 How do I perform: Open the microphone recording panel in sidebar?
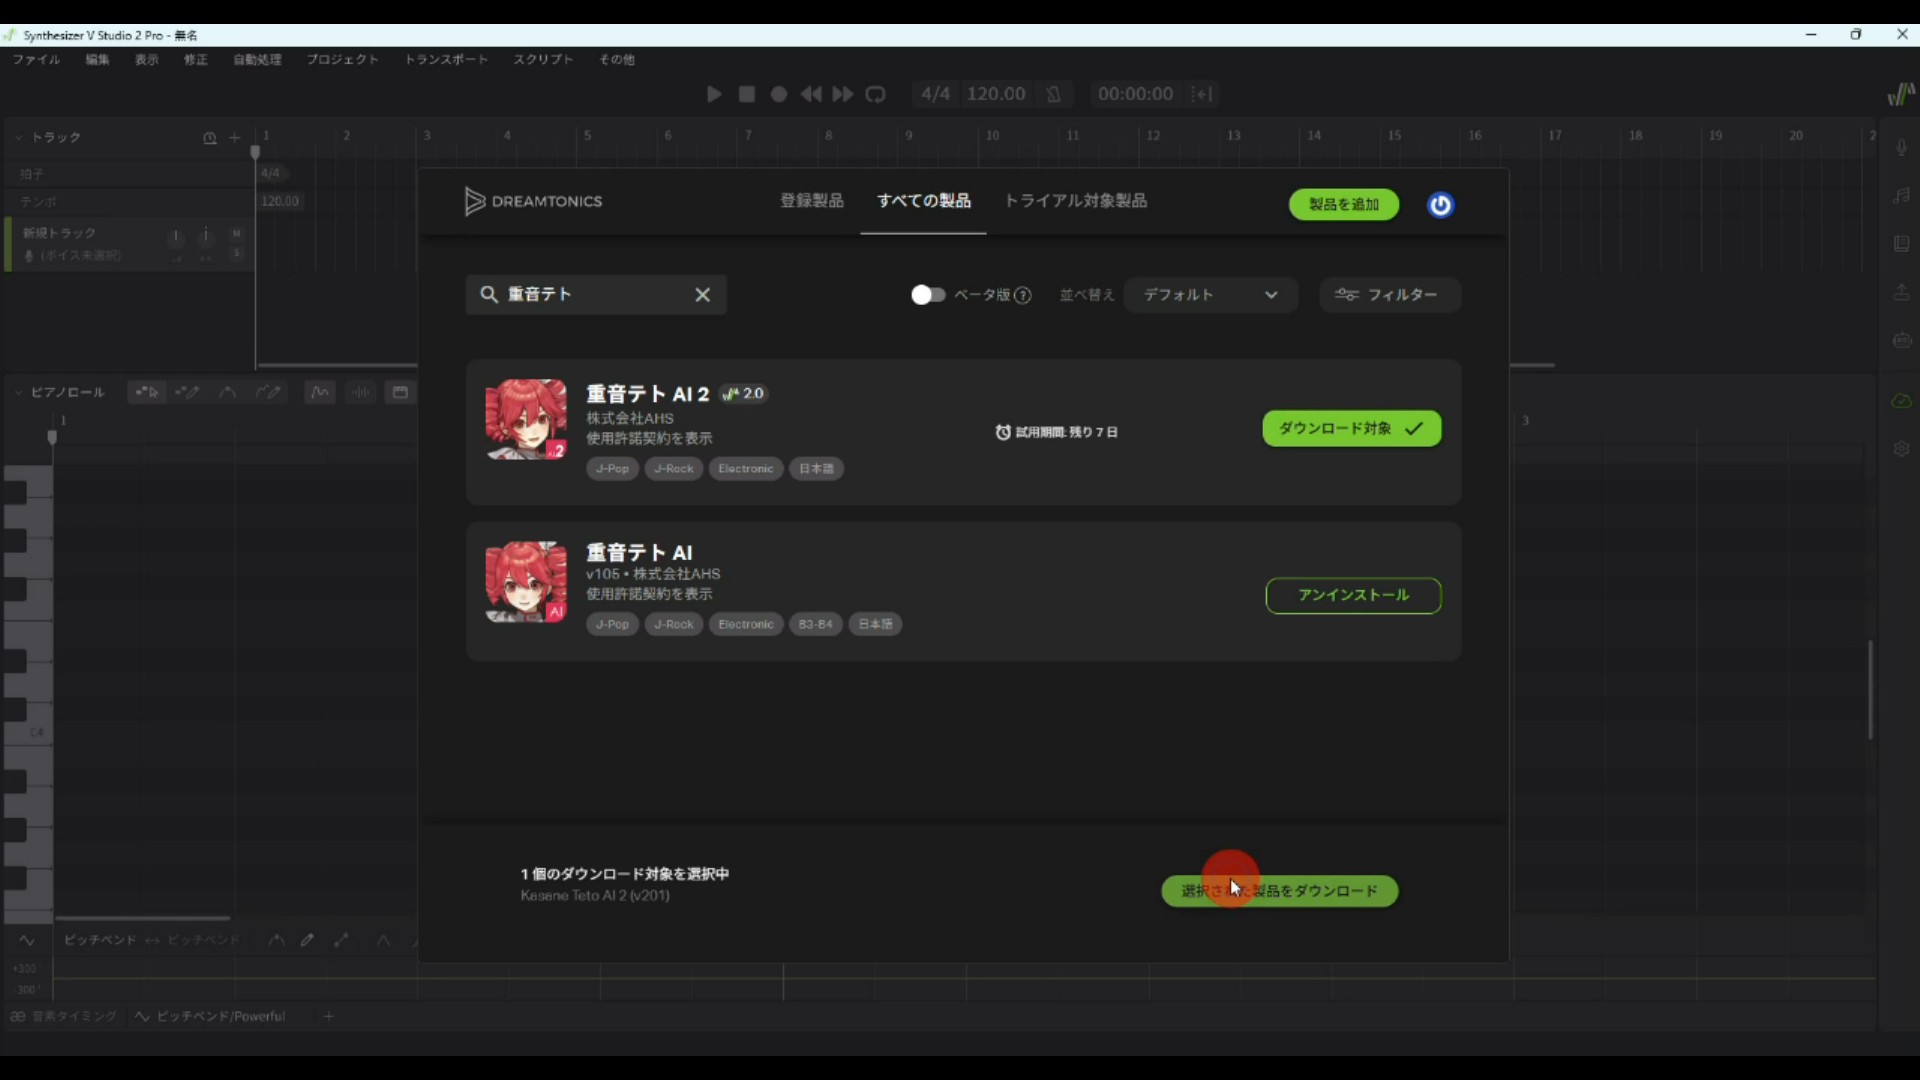(1902, 147)
